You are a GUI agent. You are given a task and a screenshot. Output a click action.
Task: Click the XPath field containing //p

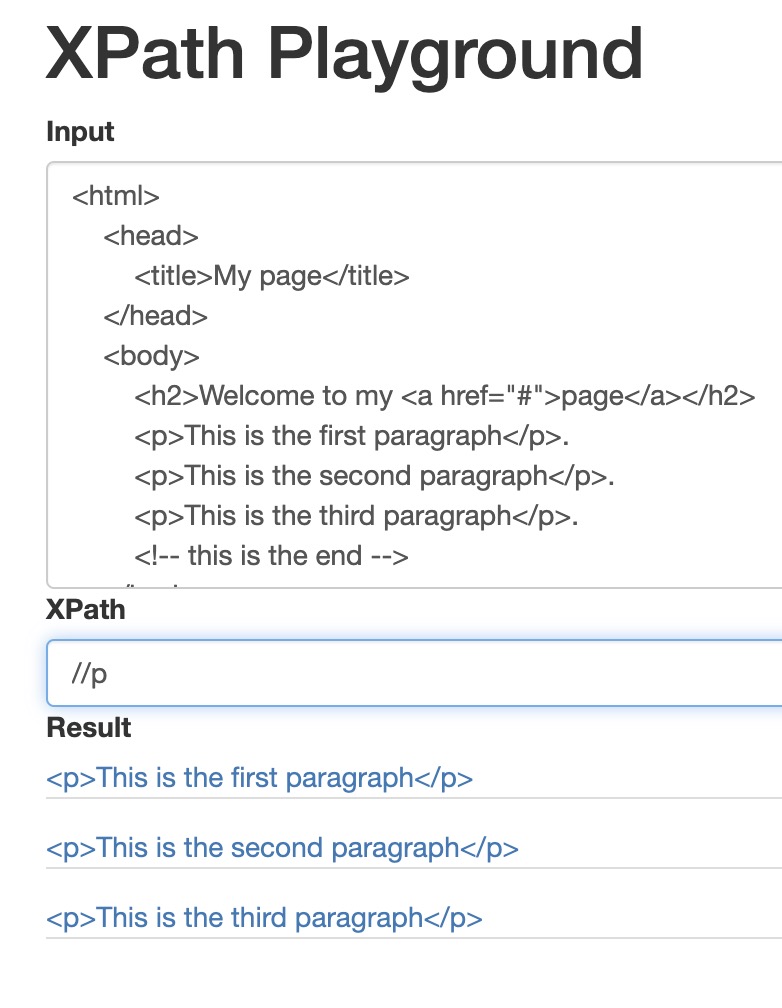(x=414, y=673)
